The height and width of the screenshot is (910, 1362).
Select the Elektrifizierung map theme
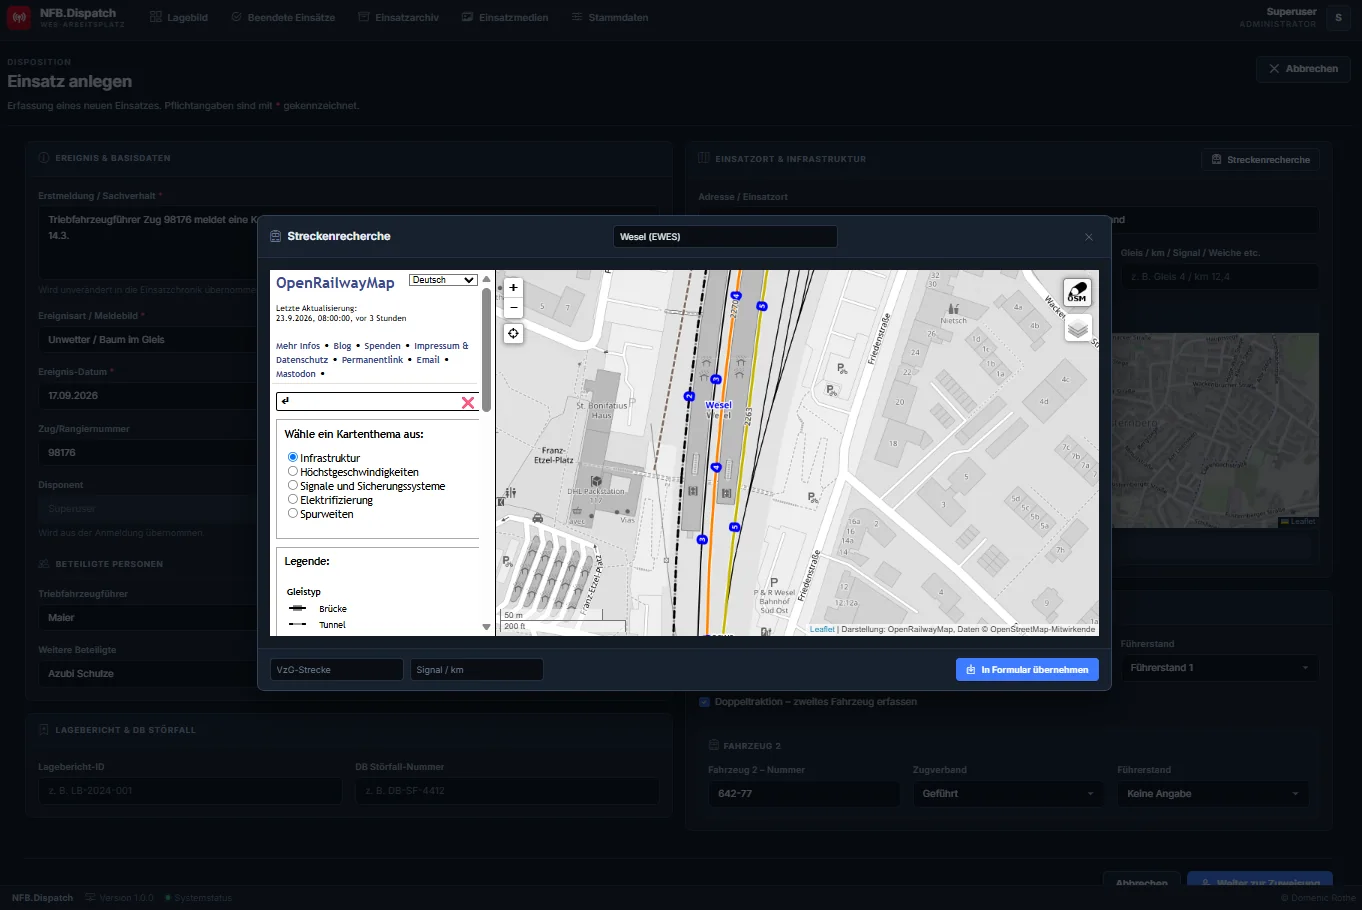click(x=293, y=499)
